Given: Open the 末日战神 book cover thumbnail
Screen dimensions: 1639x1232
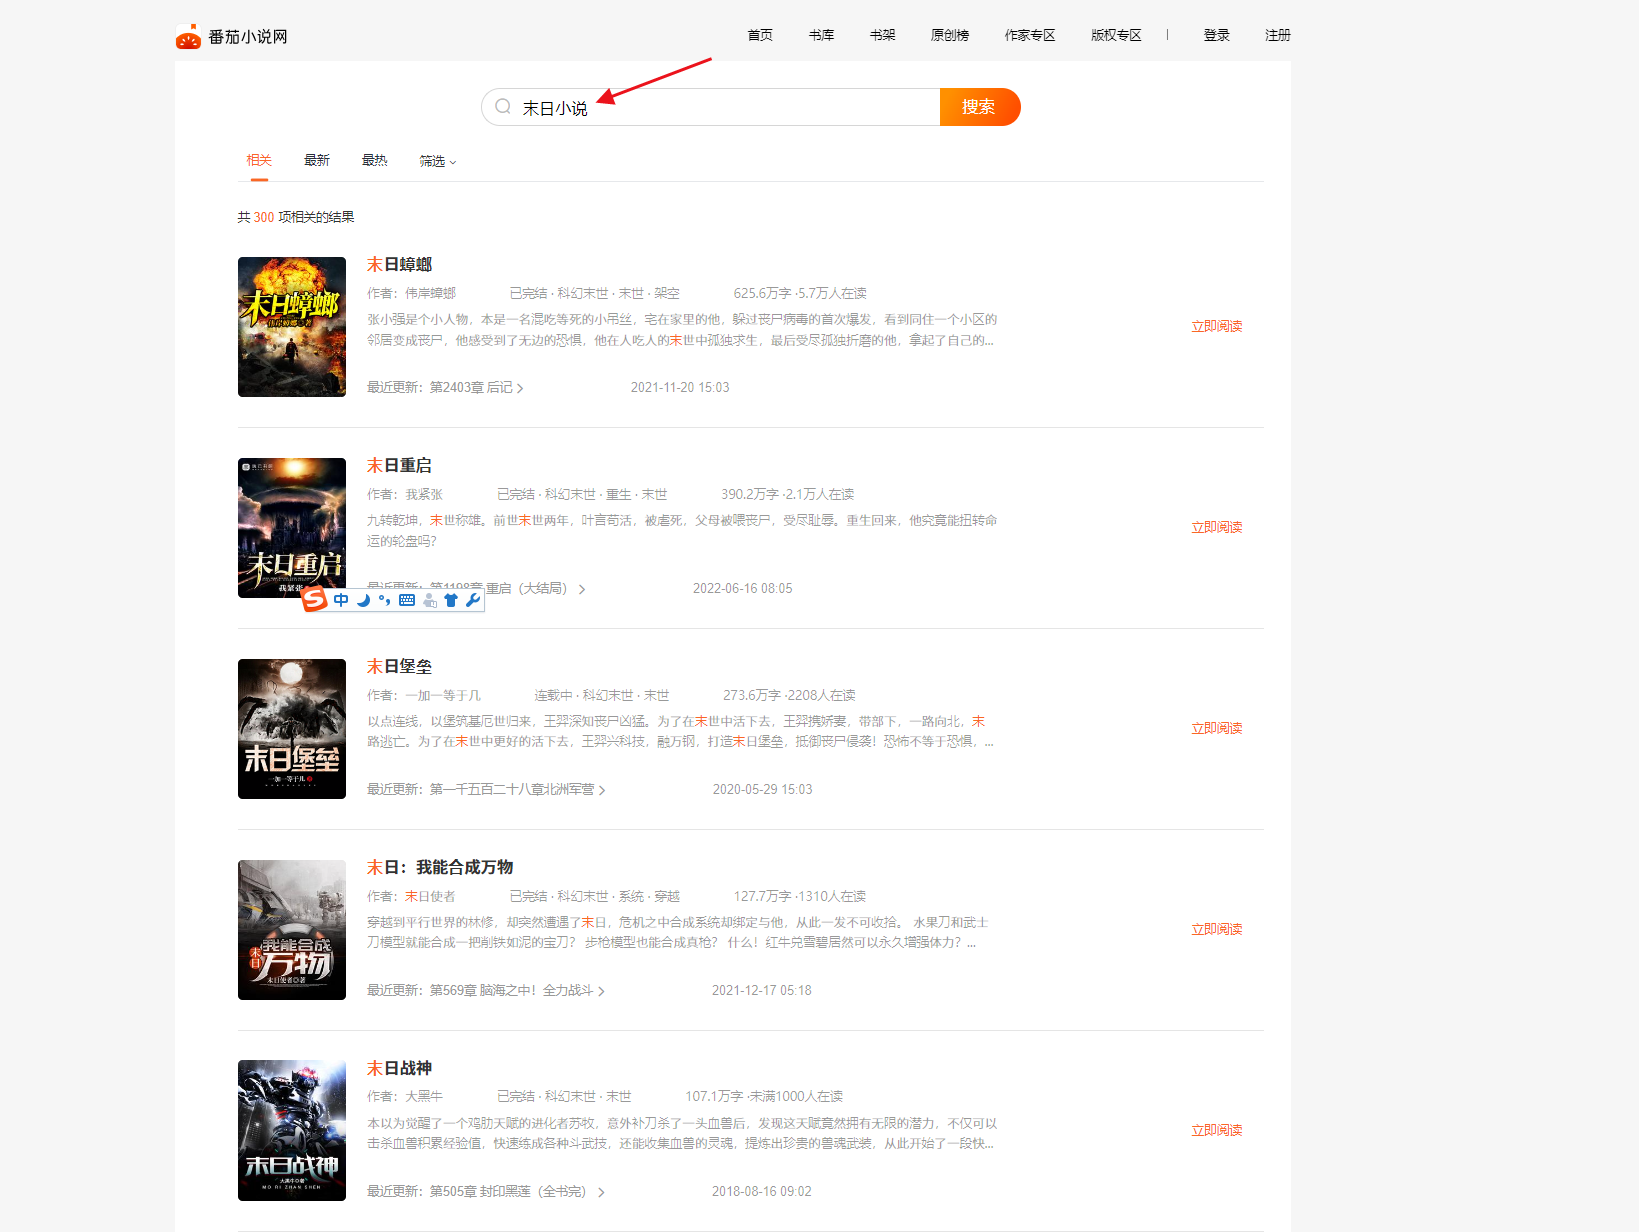Looking at the screenshot, I should [292, 1130].
